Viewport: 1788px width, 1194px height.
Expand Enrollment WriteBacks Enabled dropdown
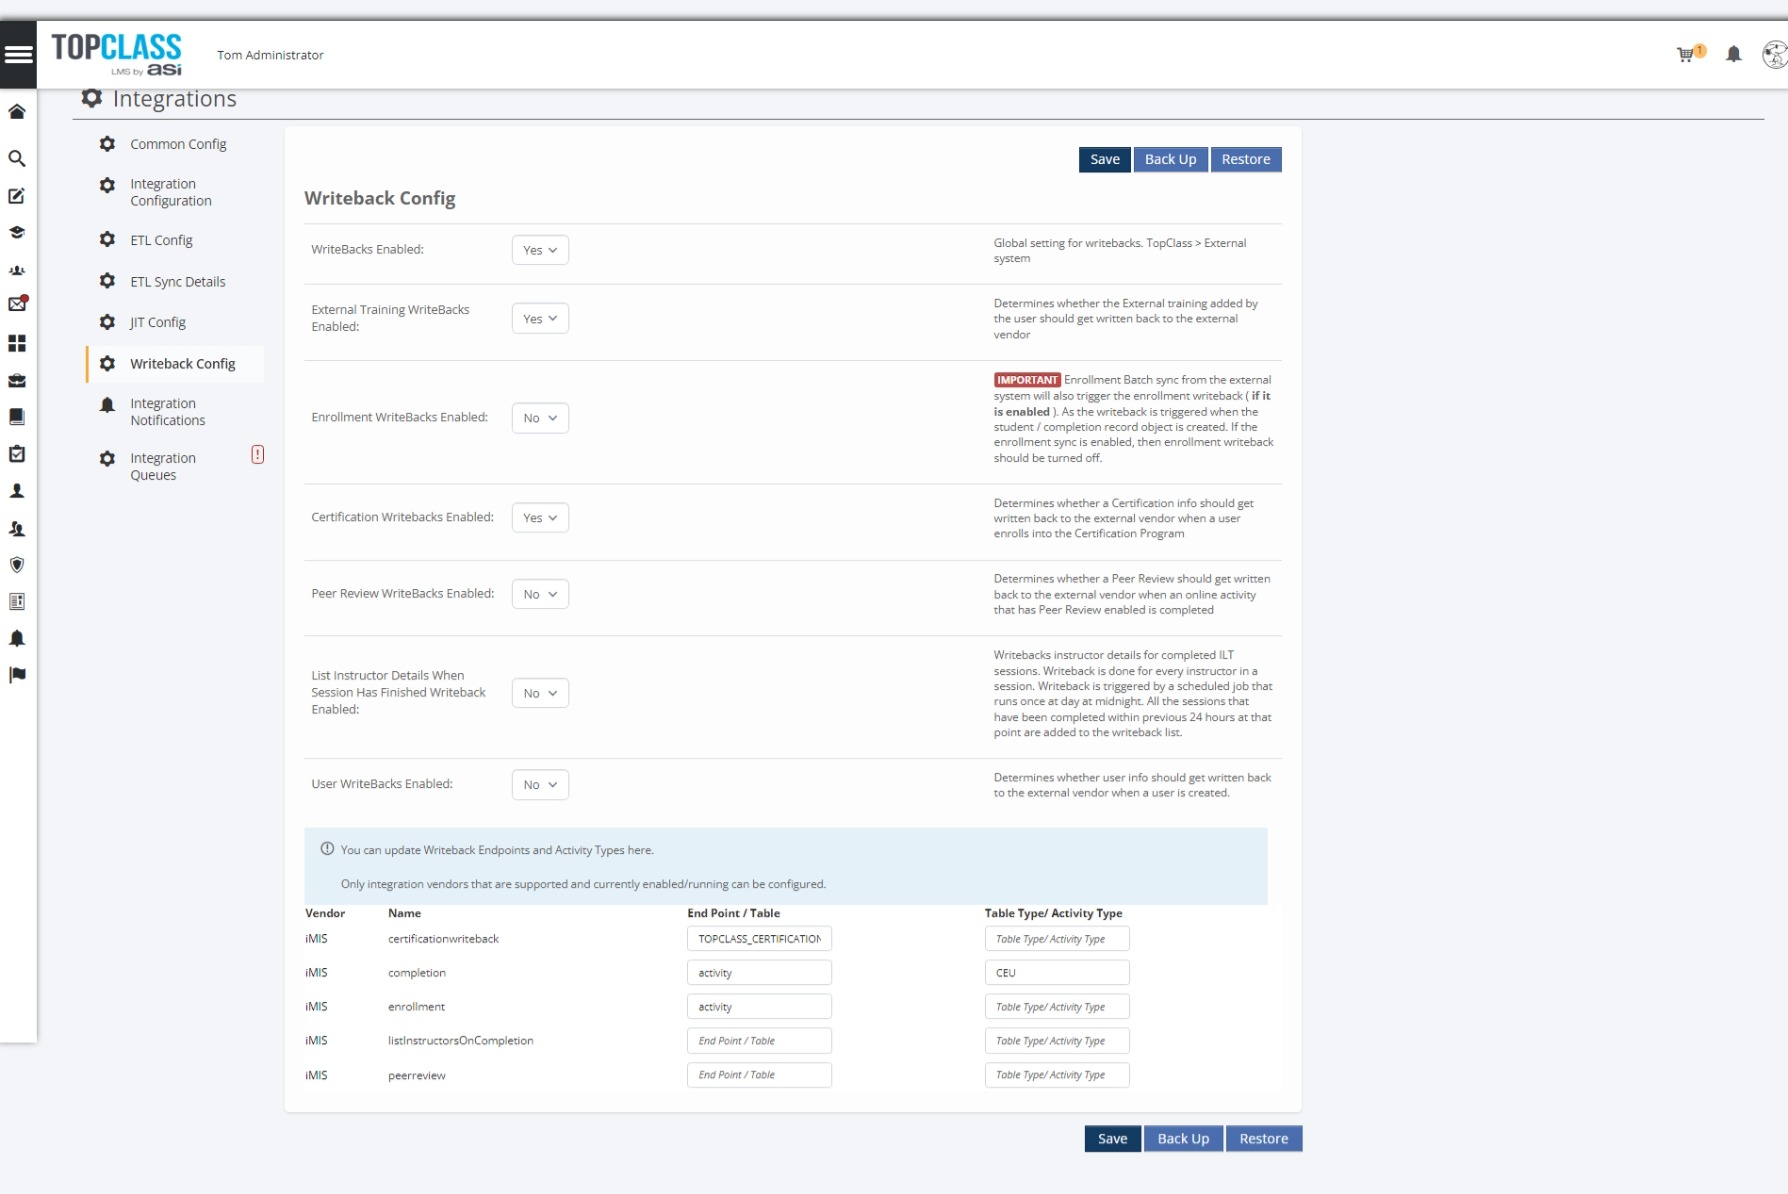540,418
